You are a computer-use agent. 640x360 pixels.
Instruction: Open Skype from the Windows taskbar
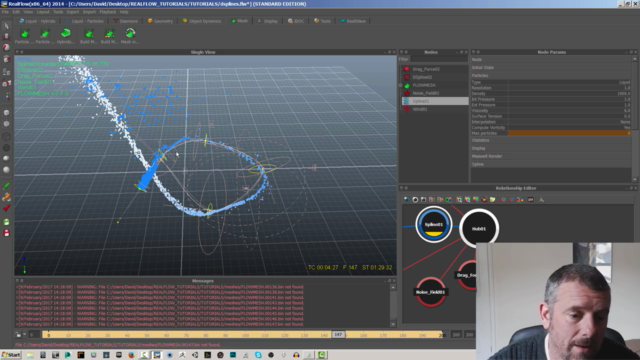[258, 355]
